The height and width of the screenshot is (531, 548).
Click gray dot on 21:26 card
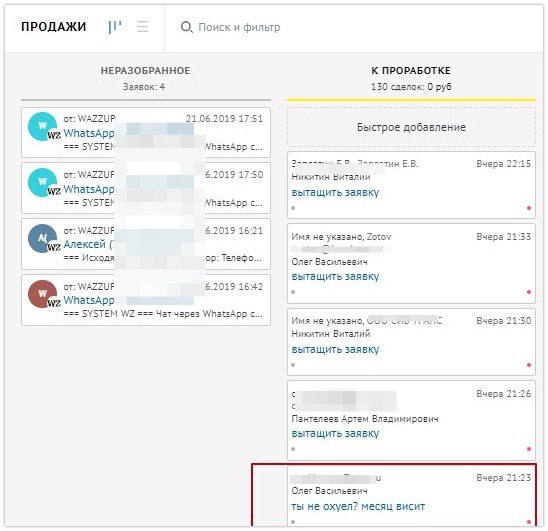[293, 449]
